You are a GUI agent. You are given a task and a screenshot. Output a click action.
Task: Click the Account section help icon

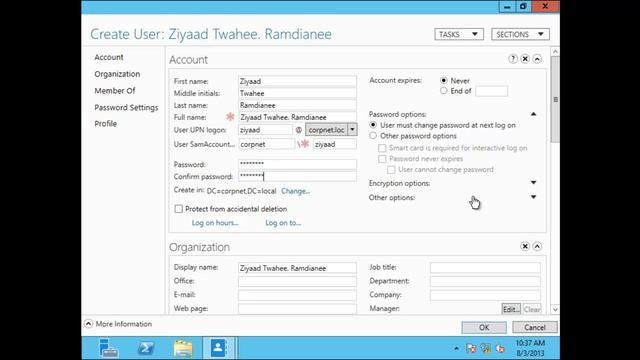pos(513,59)
